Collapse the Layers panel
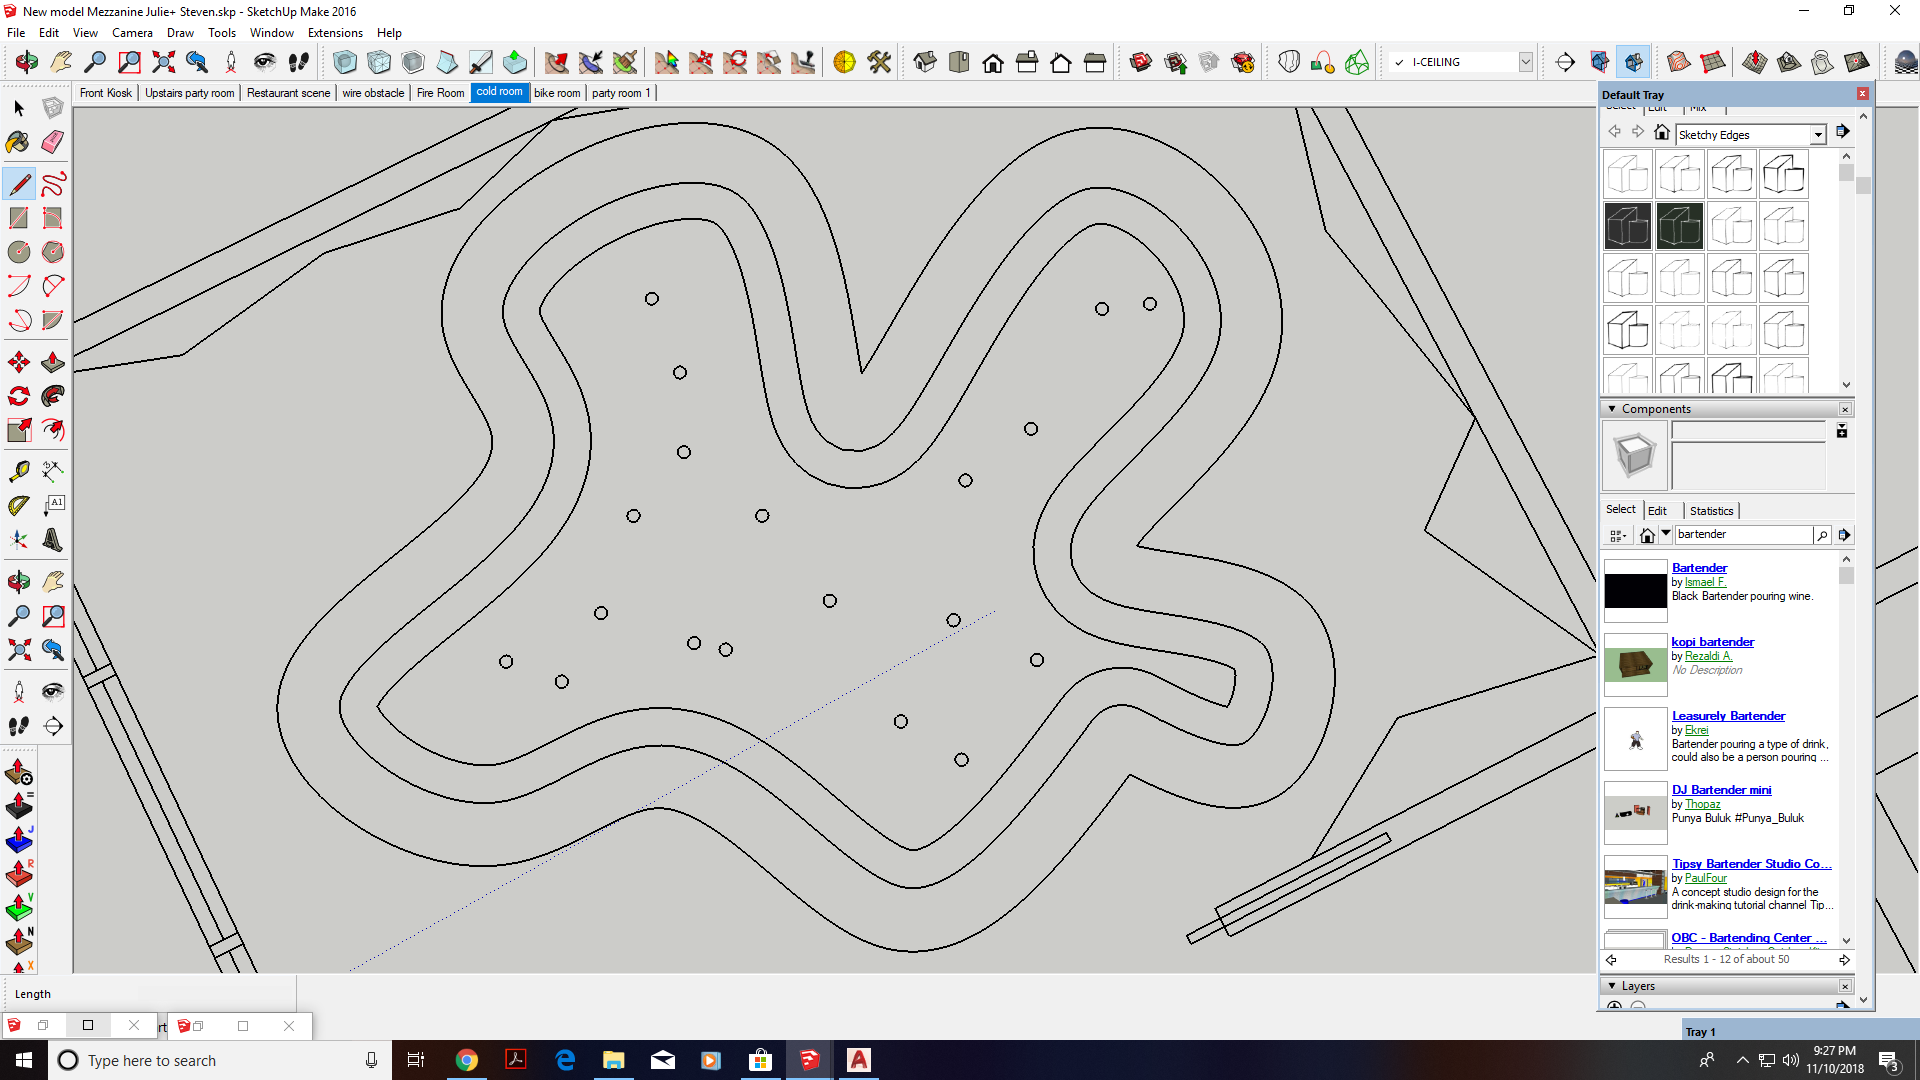The width and height of the screenshot is (1920, 1080). coord(1612,986)
